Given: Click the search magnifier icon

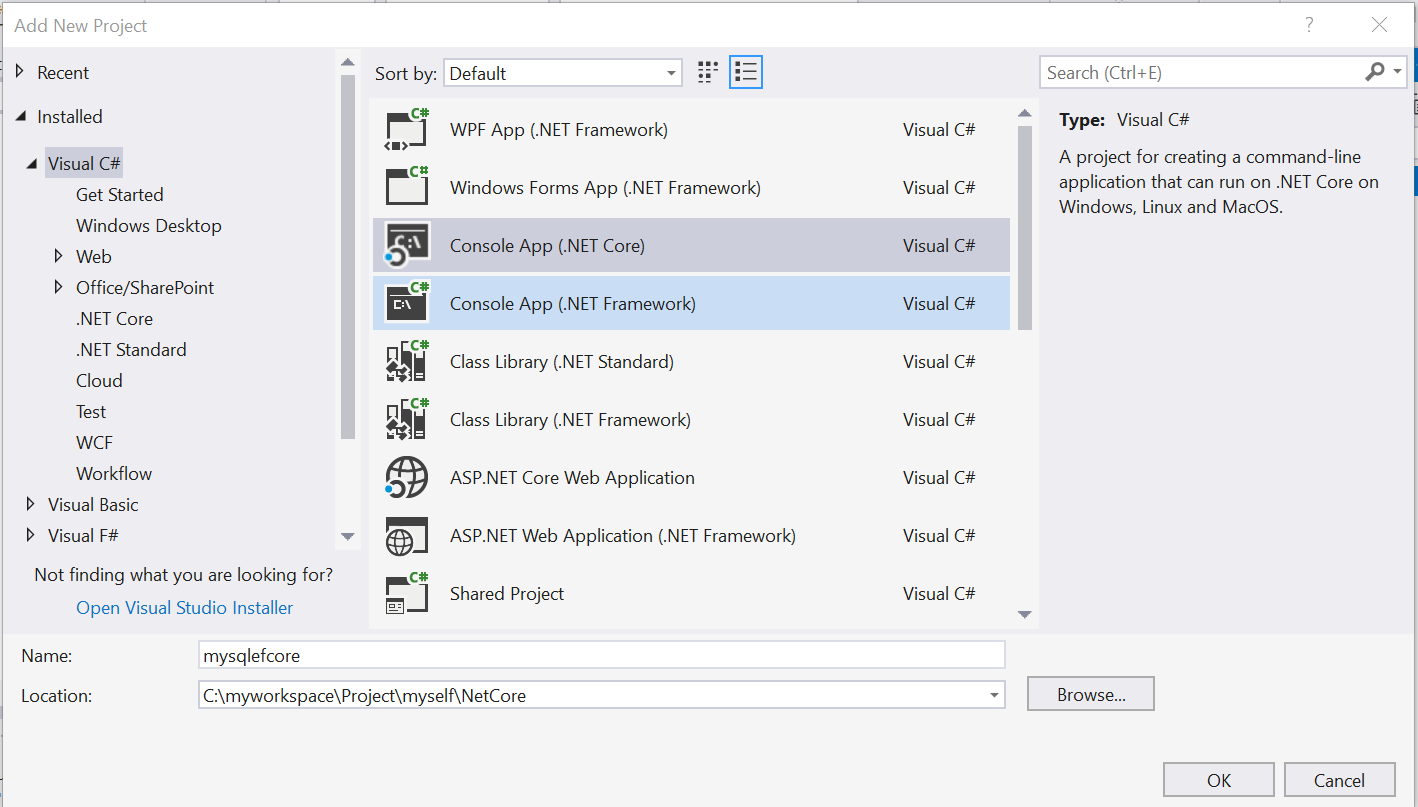Looking at the screenshot, I should (x=1376, y=72).
